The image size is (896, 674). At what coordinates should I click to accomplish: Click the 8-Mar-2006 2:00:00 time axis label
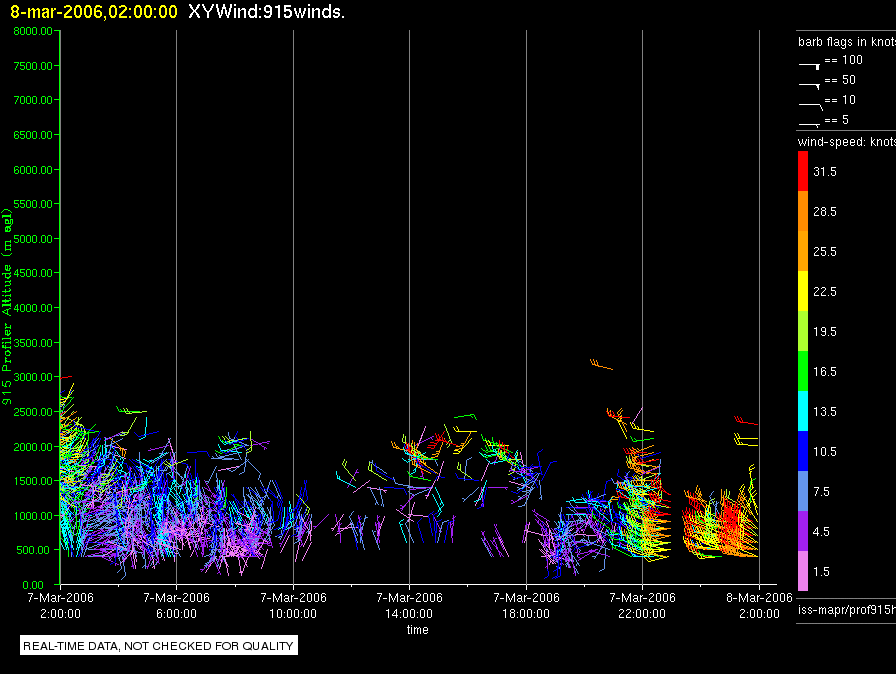[759, 605]
